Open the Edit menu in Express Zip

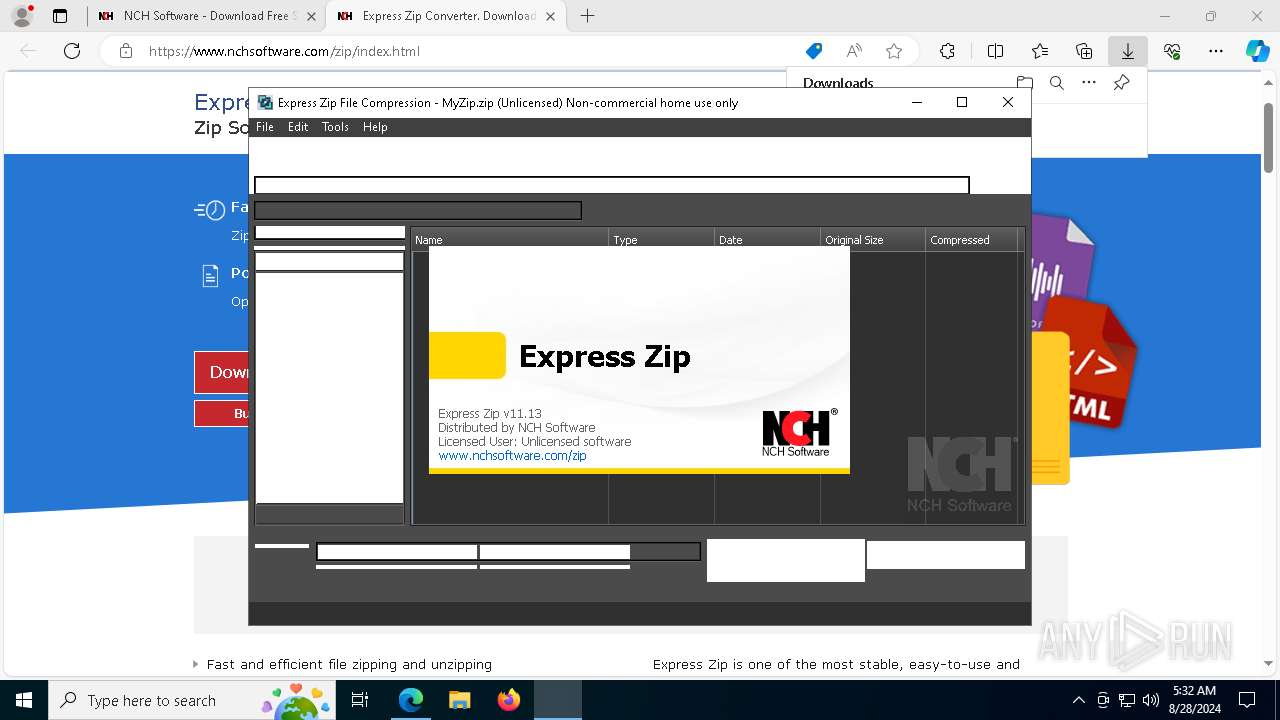[298, 127]
